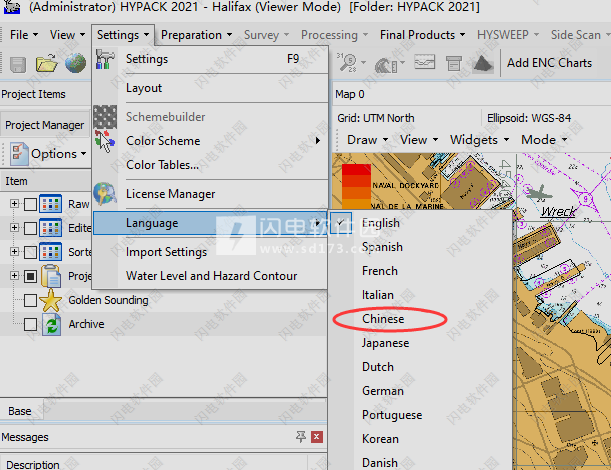The height and width of the screenshot is (470, 611).
Task: Click the Map 0 tab
Action: click(x=350, y=94)
